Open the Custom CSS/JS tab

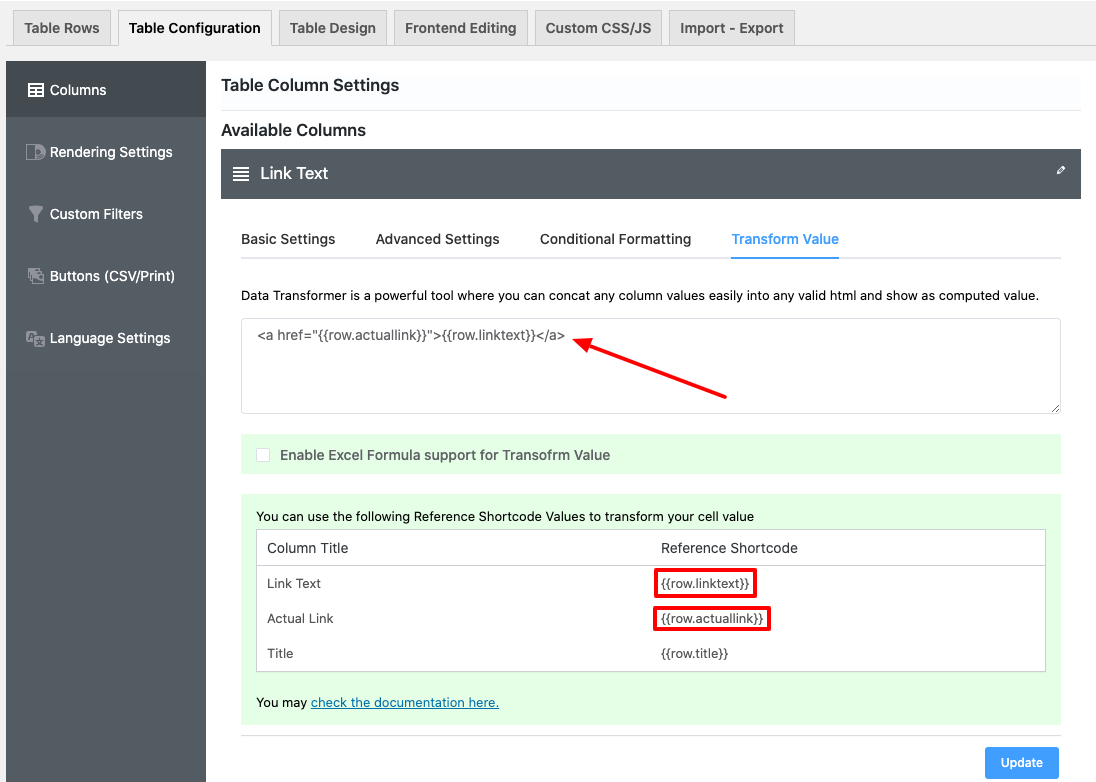[597, 27]
